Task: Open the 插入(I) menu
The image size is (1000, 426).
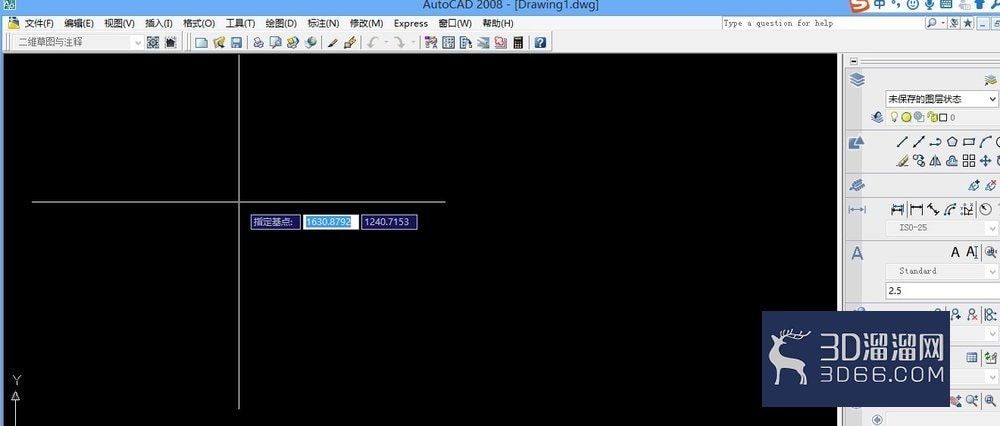Action: point(159,24)
